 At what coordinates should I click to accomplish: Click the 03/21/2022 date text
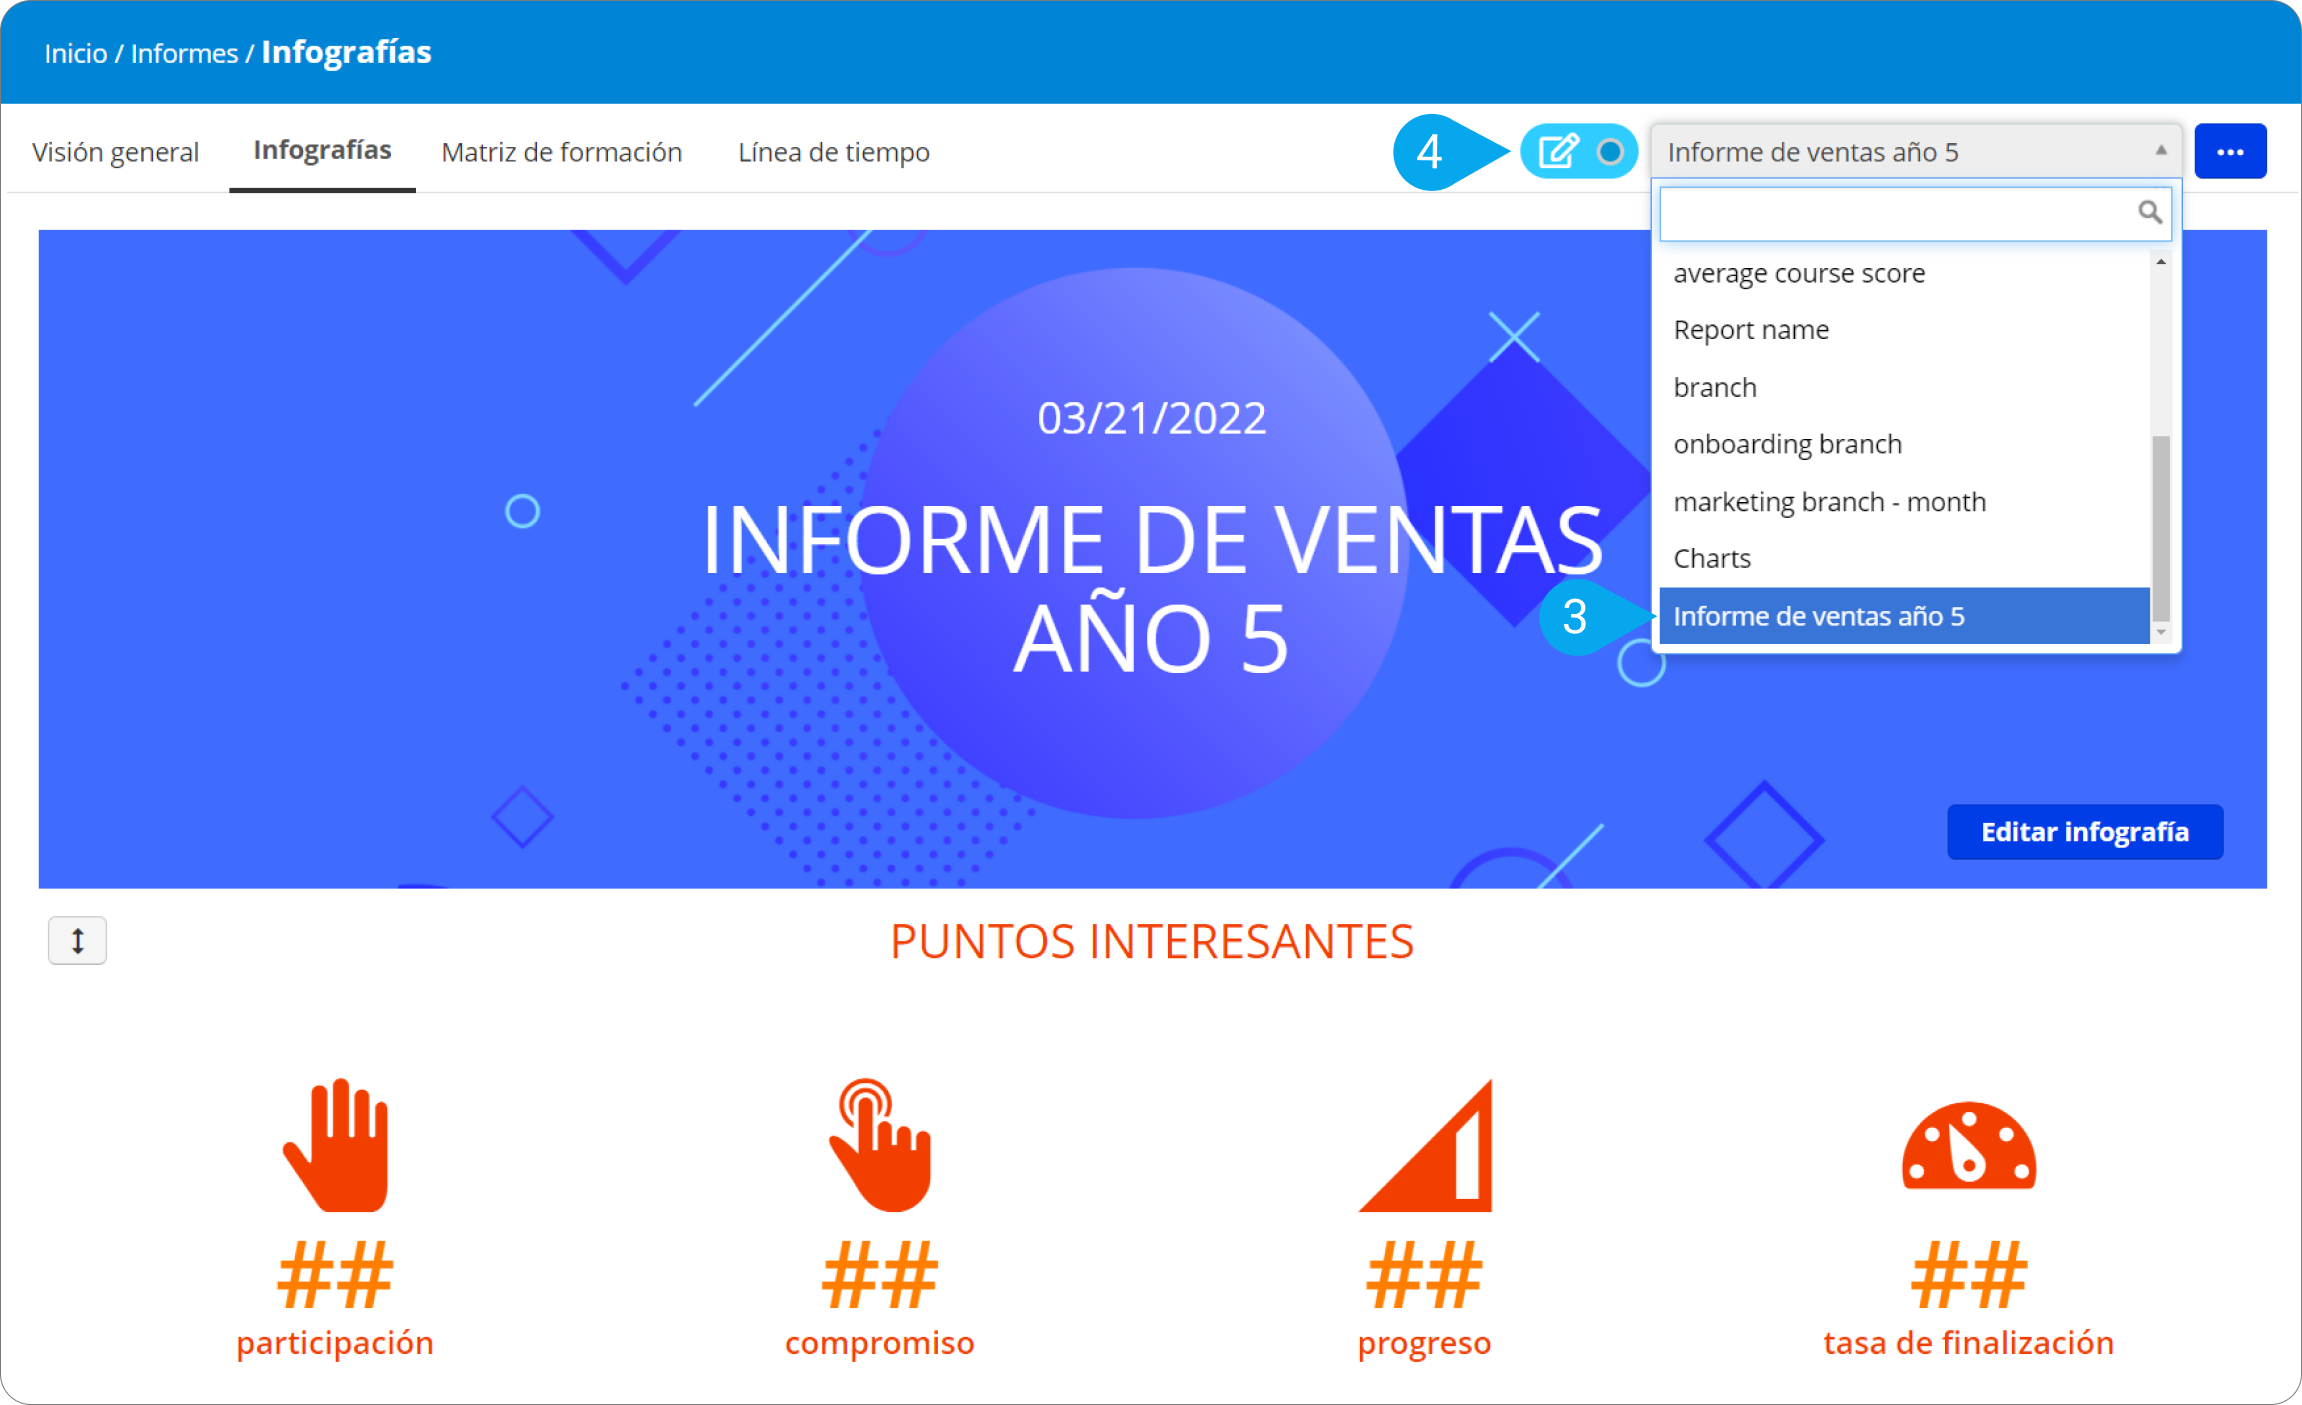(1152, 418)
